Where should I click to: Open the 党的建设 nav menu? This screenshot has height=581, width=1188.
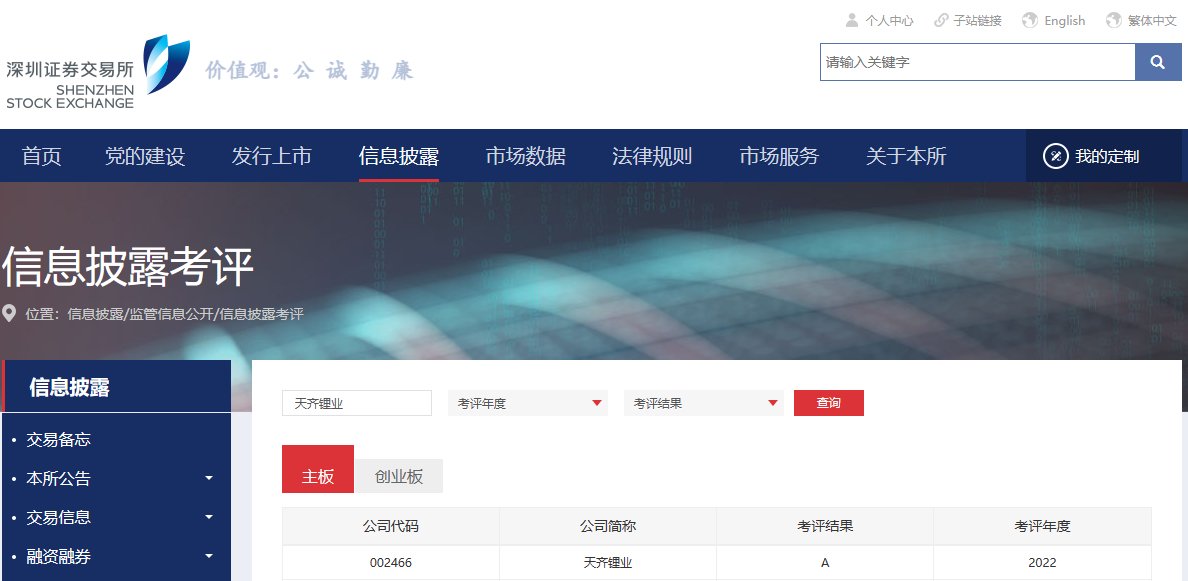(x=145, y=157)
